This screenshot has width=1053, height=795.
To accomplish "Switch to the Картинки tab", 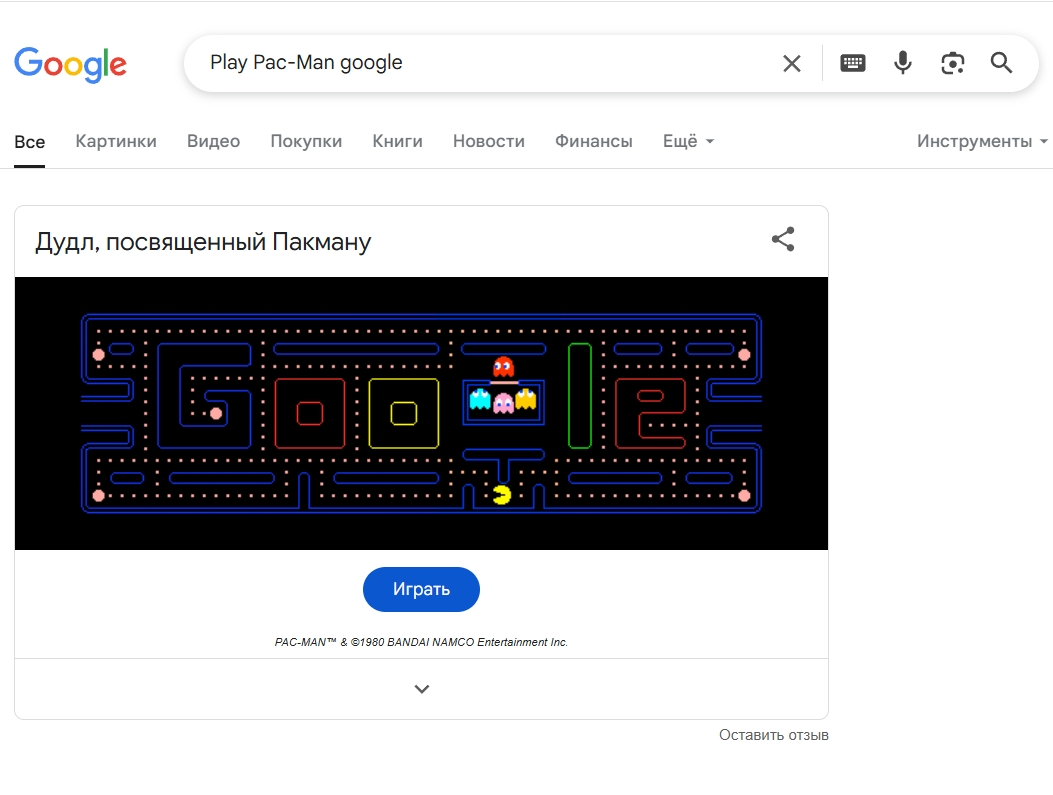I will (x=116, y=141).
